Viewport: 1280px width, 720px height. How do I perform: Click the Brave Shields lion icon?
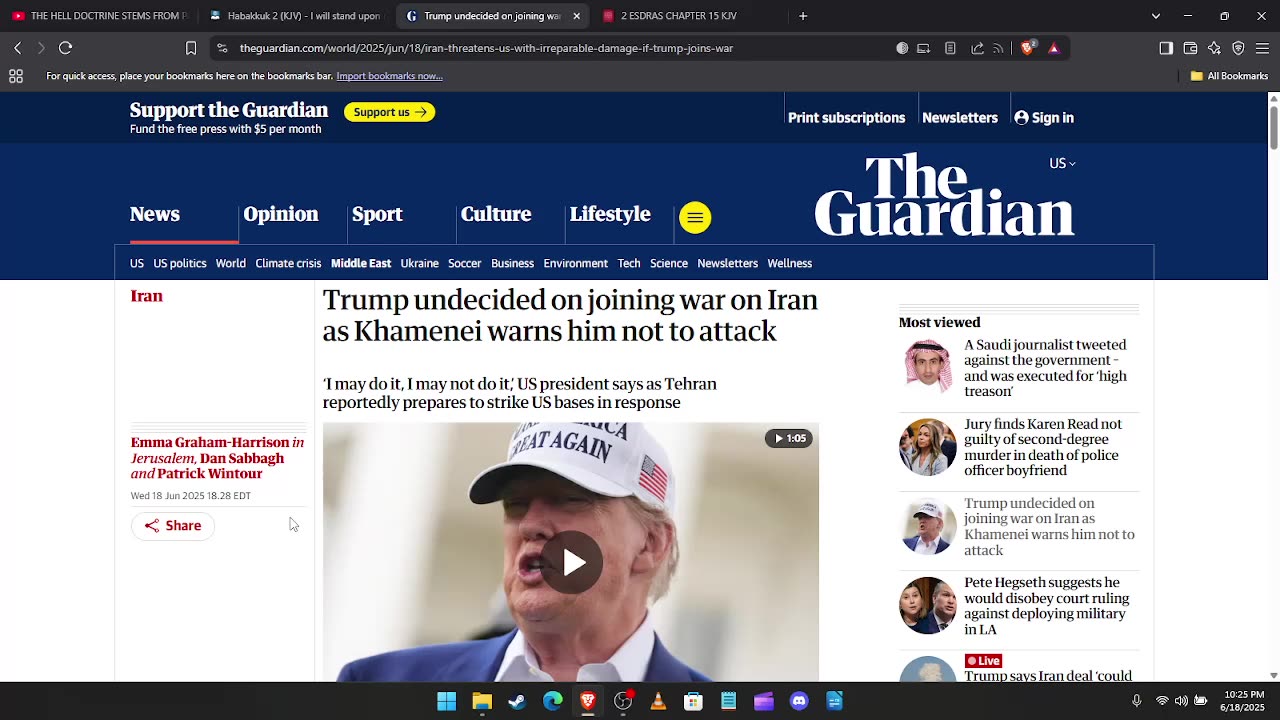click(1027, 48)
